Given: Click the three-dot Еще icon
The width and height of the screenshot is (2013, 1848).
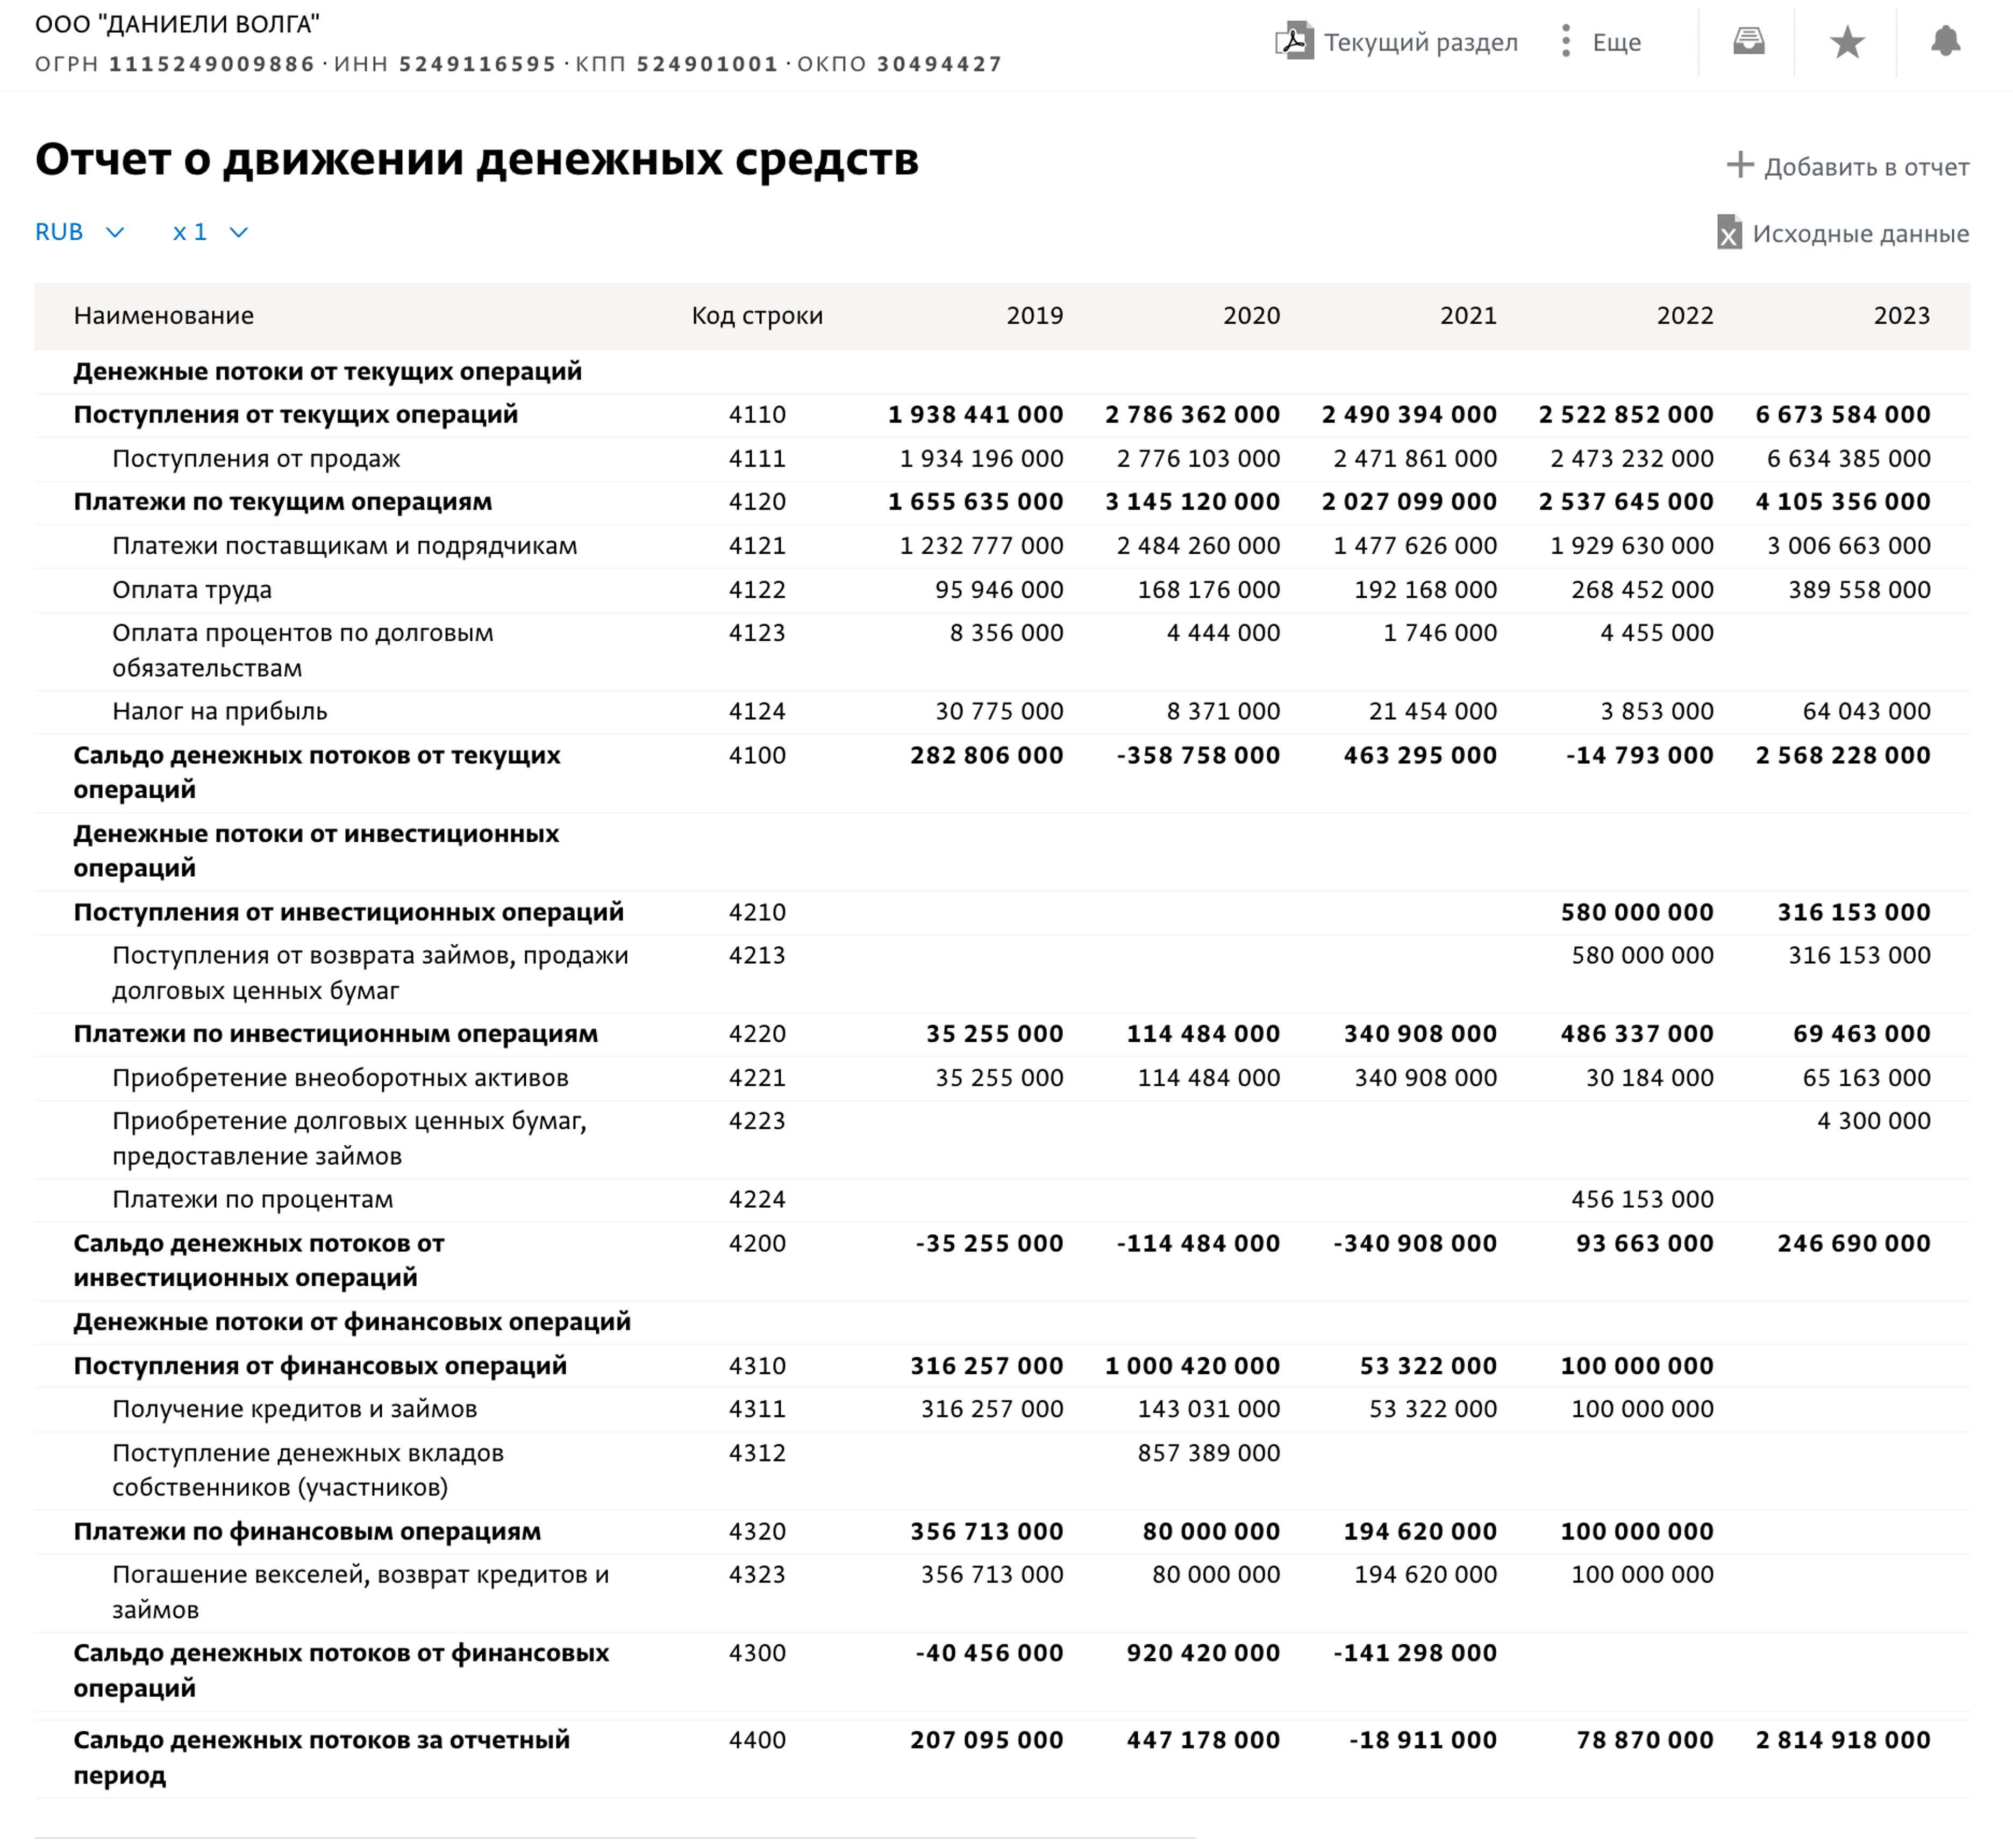Looking at the screenshot, I should point(1565,42).
